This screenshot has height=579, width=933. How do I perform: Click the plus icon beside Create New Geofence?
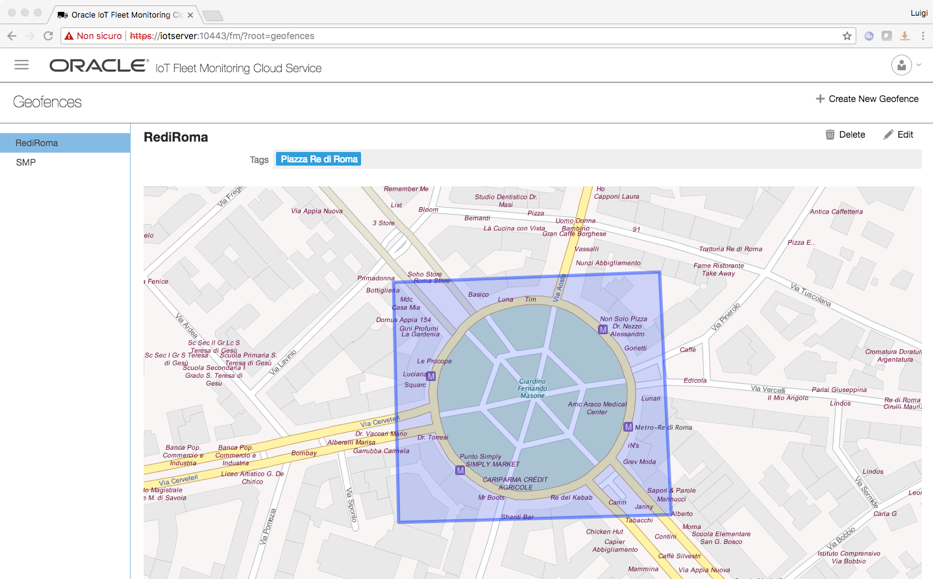[x=820, y=99]
